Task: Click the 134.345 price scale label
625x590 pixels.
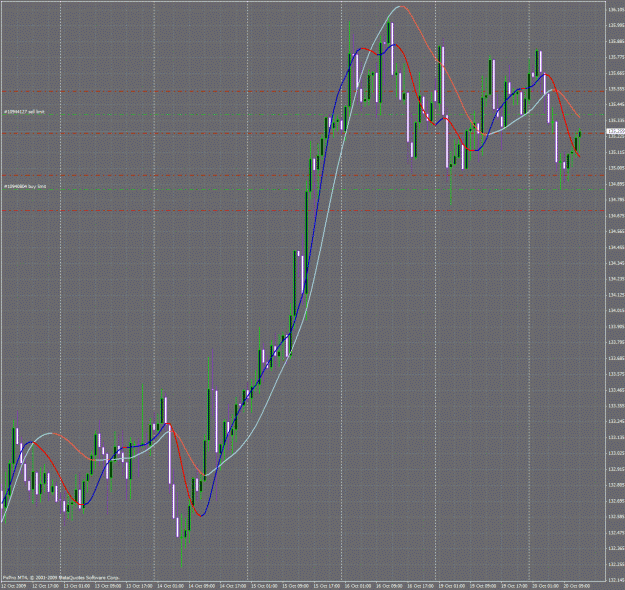Action: tap(616, 263)
